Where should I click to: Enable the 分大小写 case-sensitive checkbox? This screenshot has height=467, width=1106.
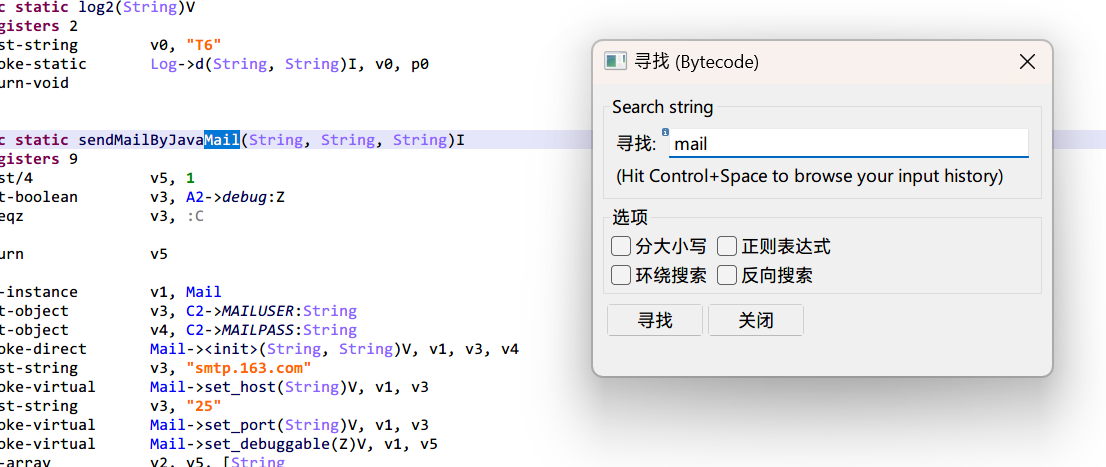coord(621,246)
